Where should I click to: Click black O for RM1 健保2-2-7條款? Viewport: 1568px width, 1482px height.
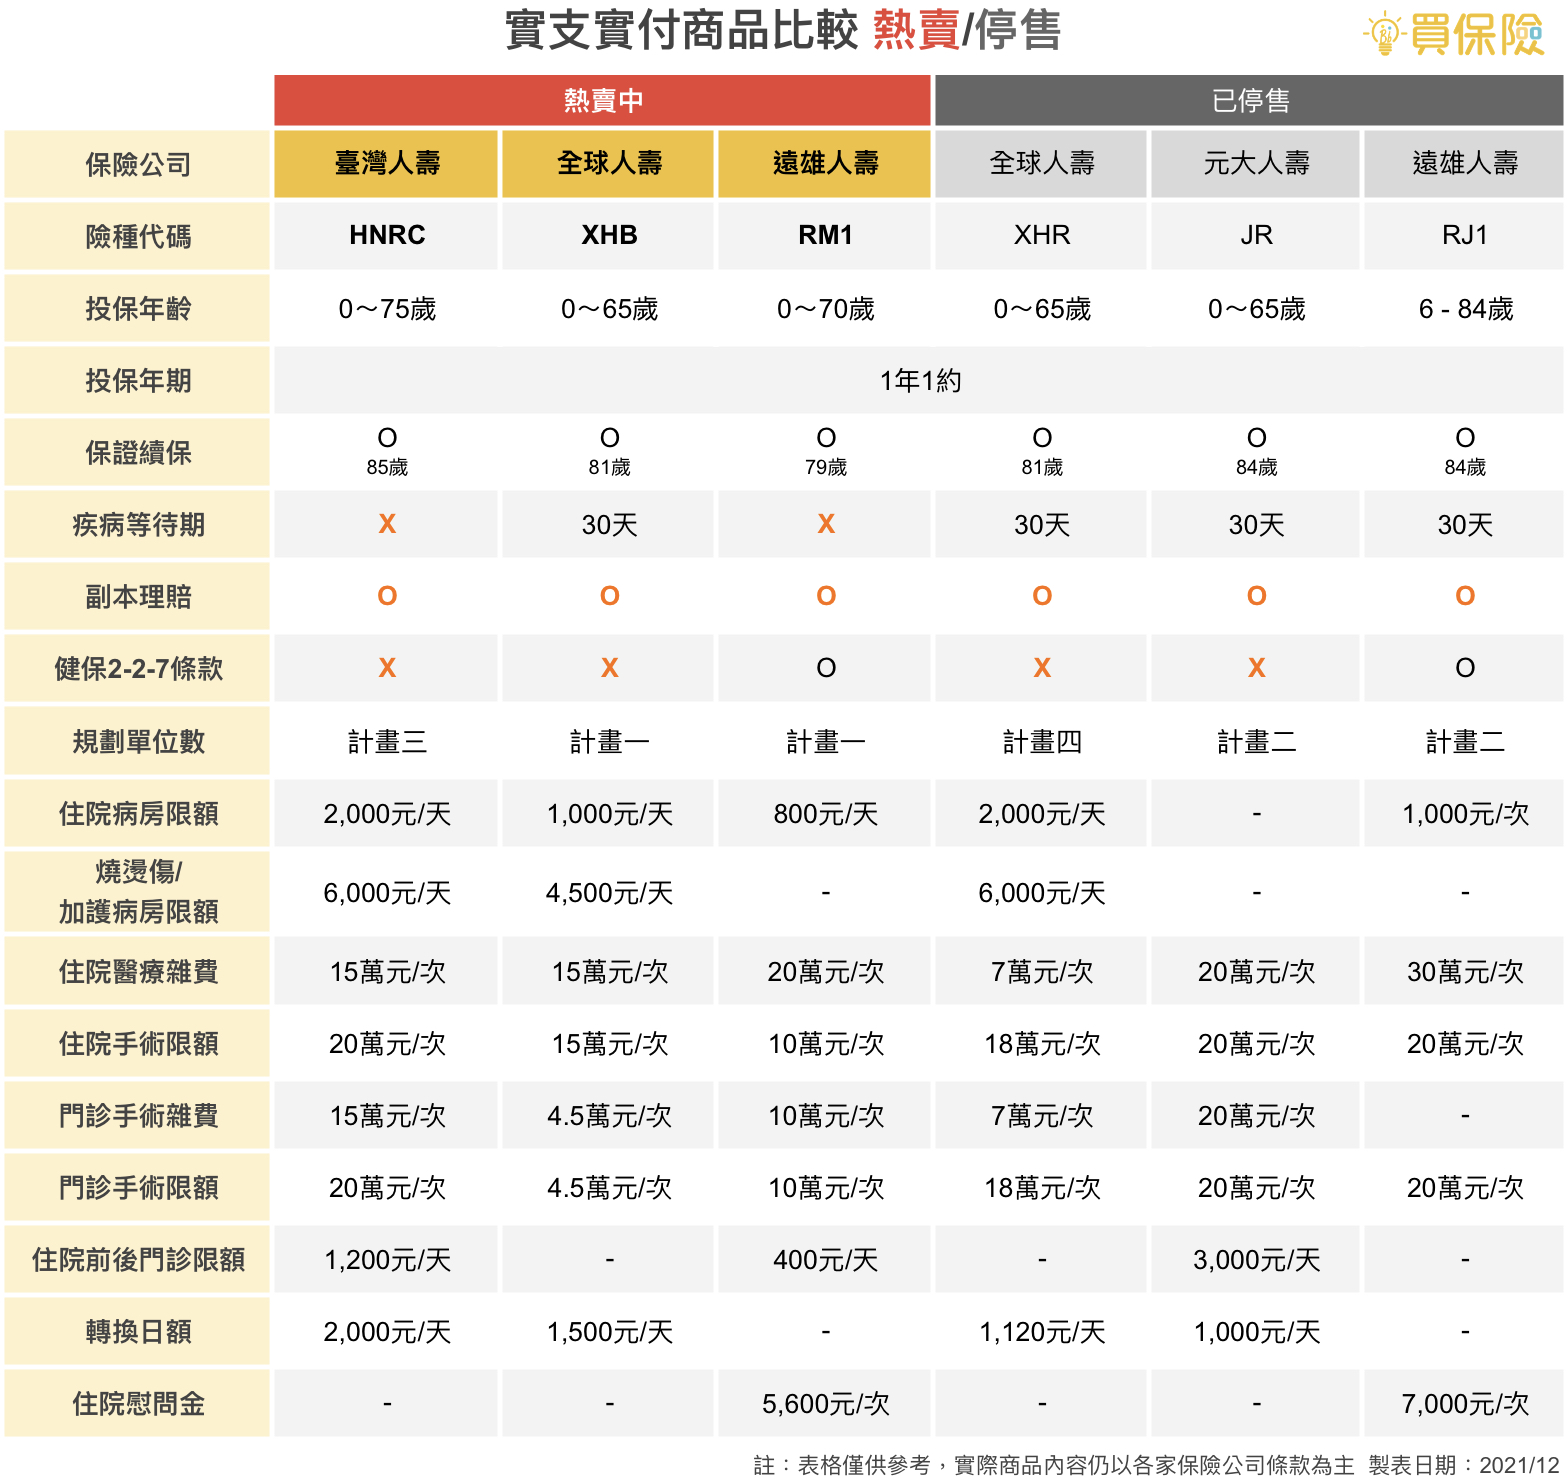click(x=825, y=668)
